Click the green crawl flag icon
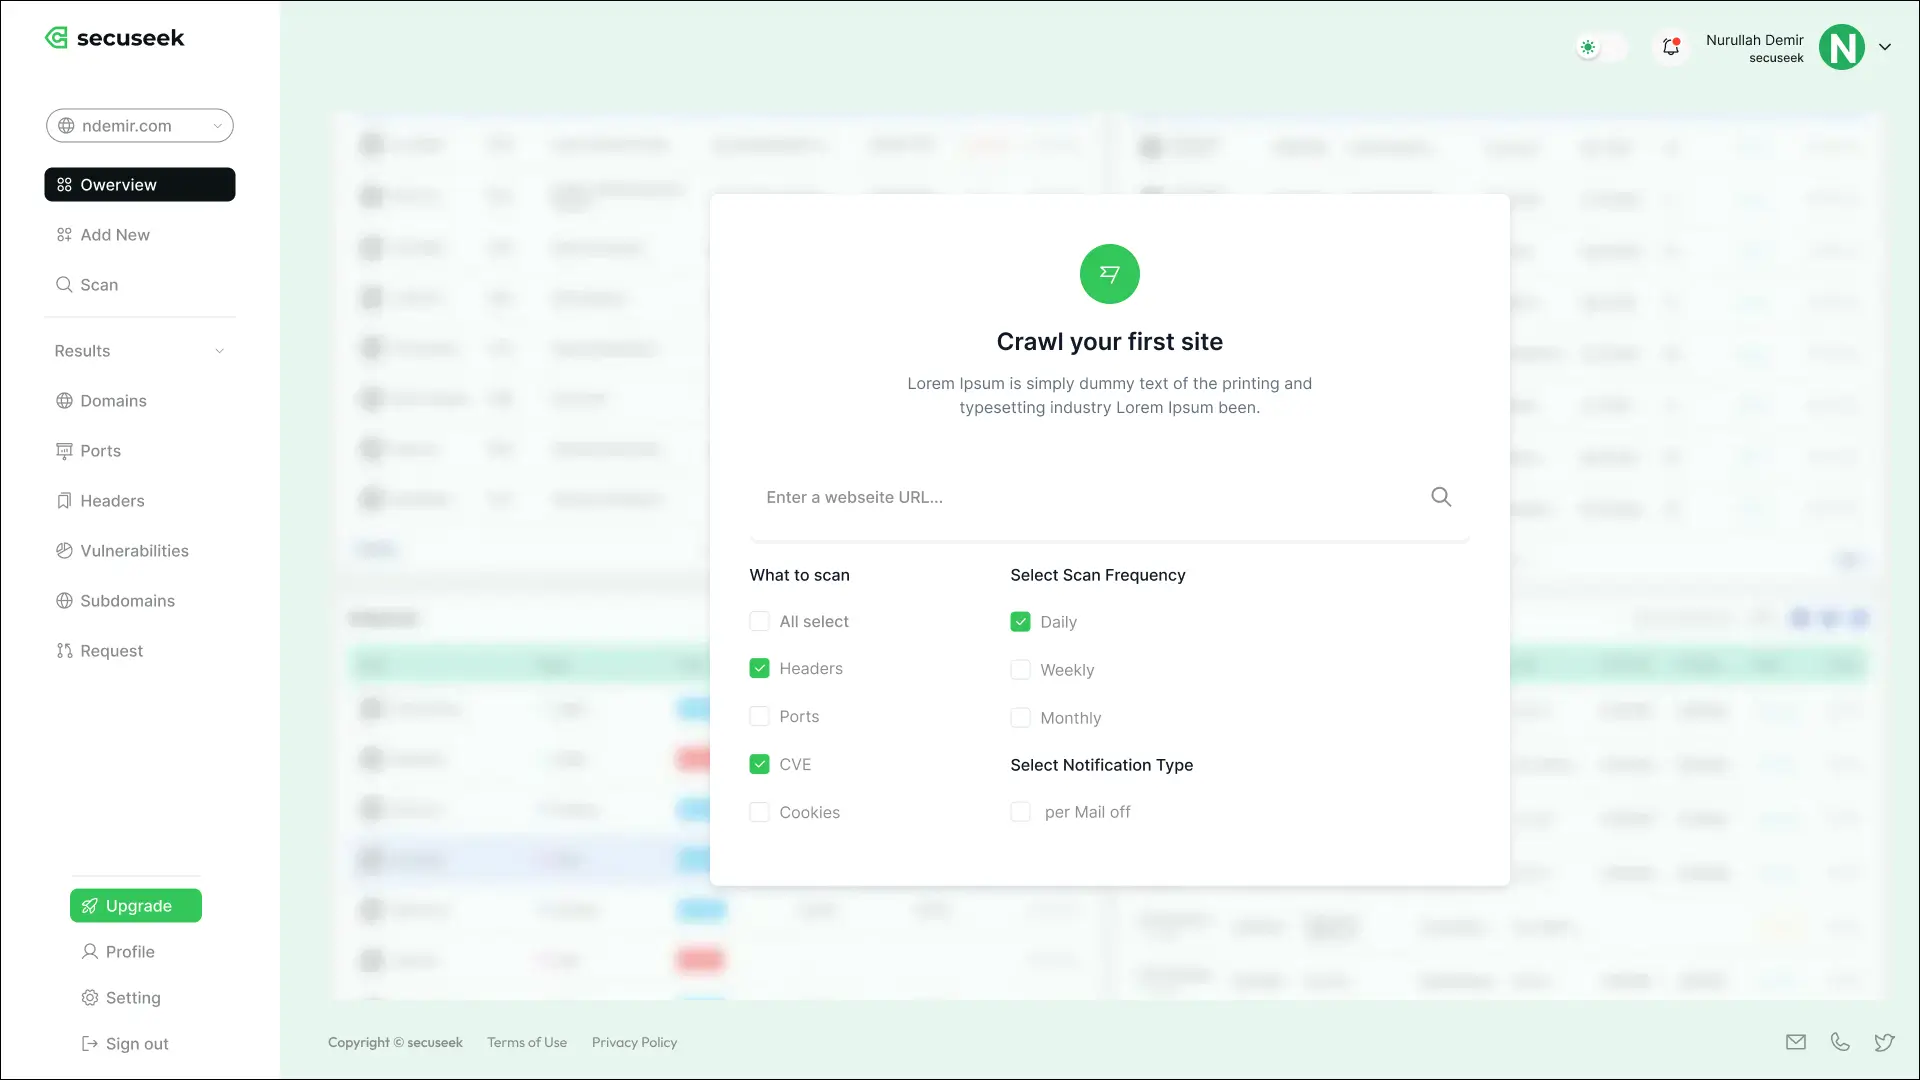This screenshot has height=1080, width=1920. pos(1109,274)
